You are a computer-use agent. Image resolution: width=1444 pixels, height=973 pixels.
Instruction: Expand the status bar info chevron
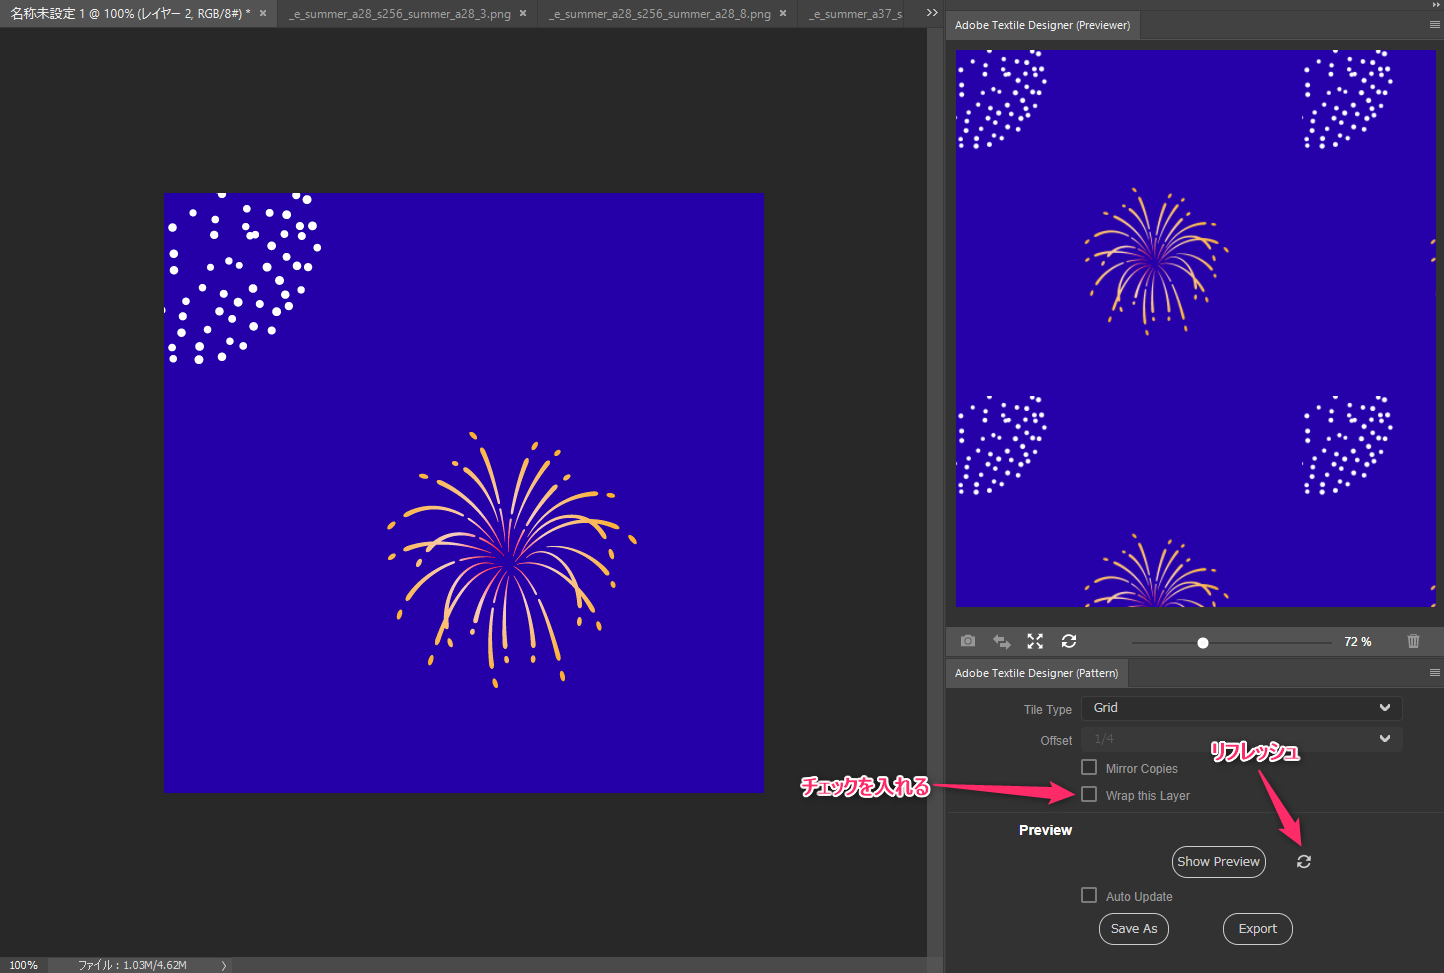(x=222, y=965)
